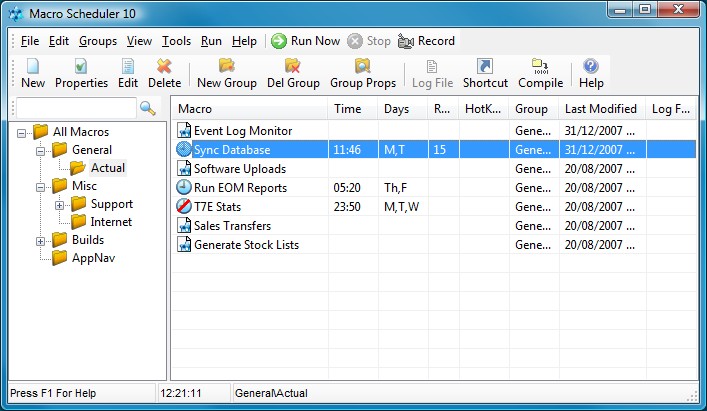Click the Th,F days cell

pyautogui.click(x=403, y=187)
